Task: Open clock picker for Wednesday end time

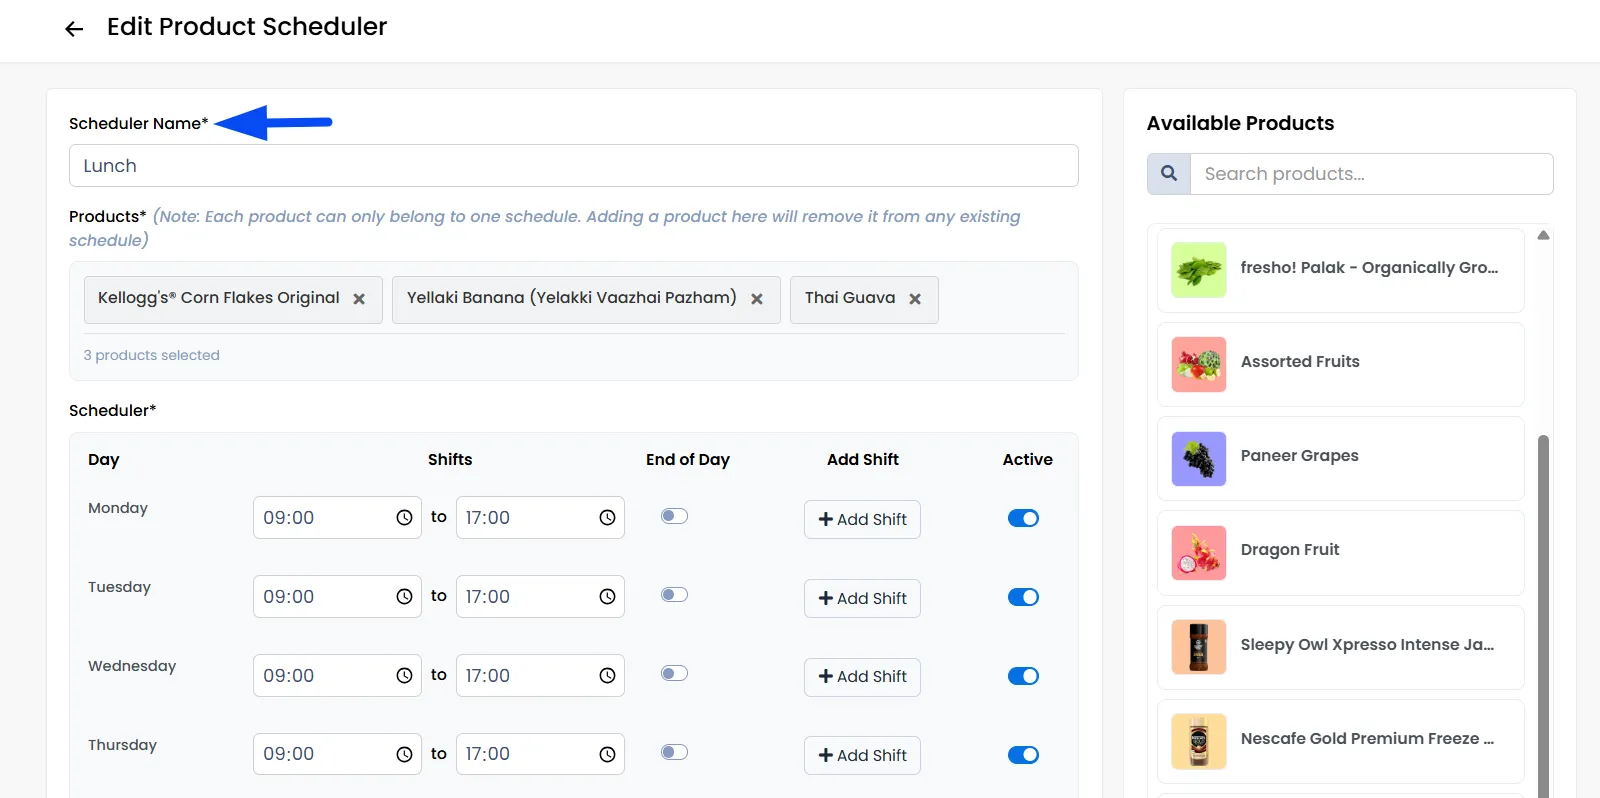Action: [x=607, y=676]
